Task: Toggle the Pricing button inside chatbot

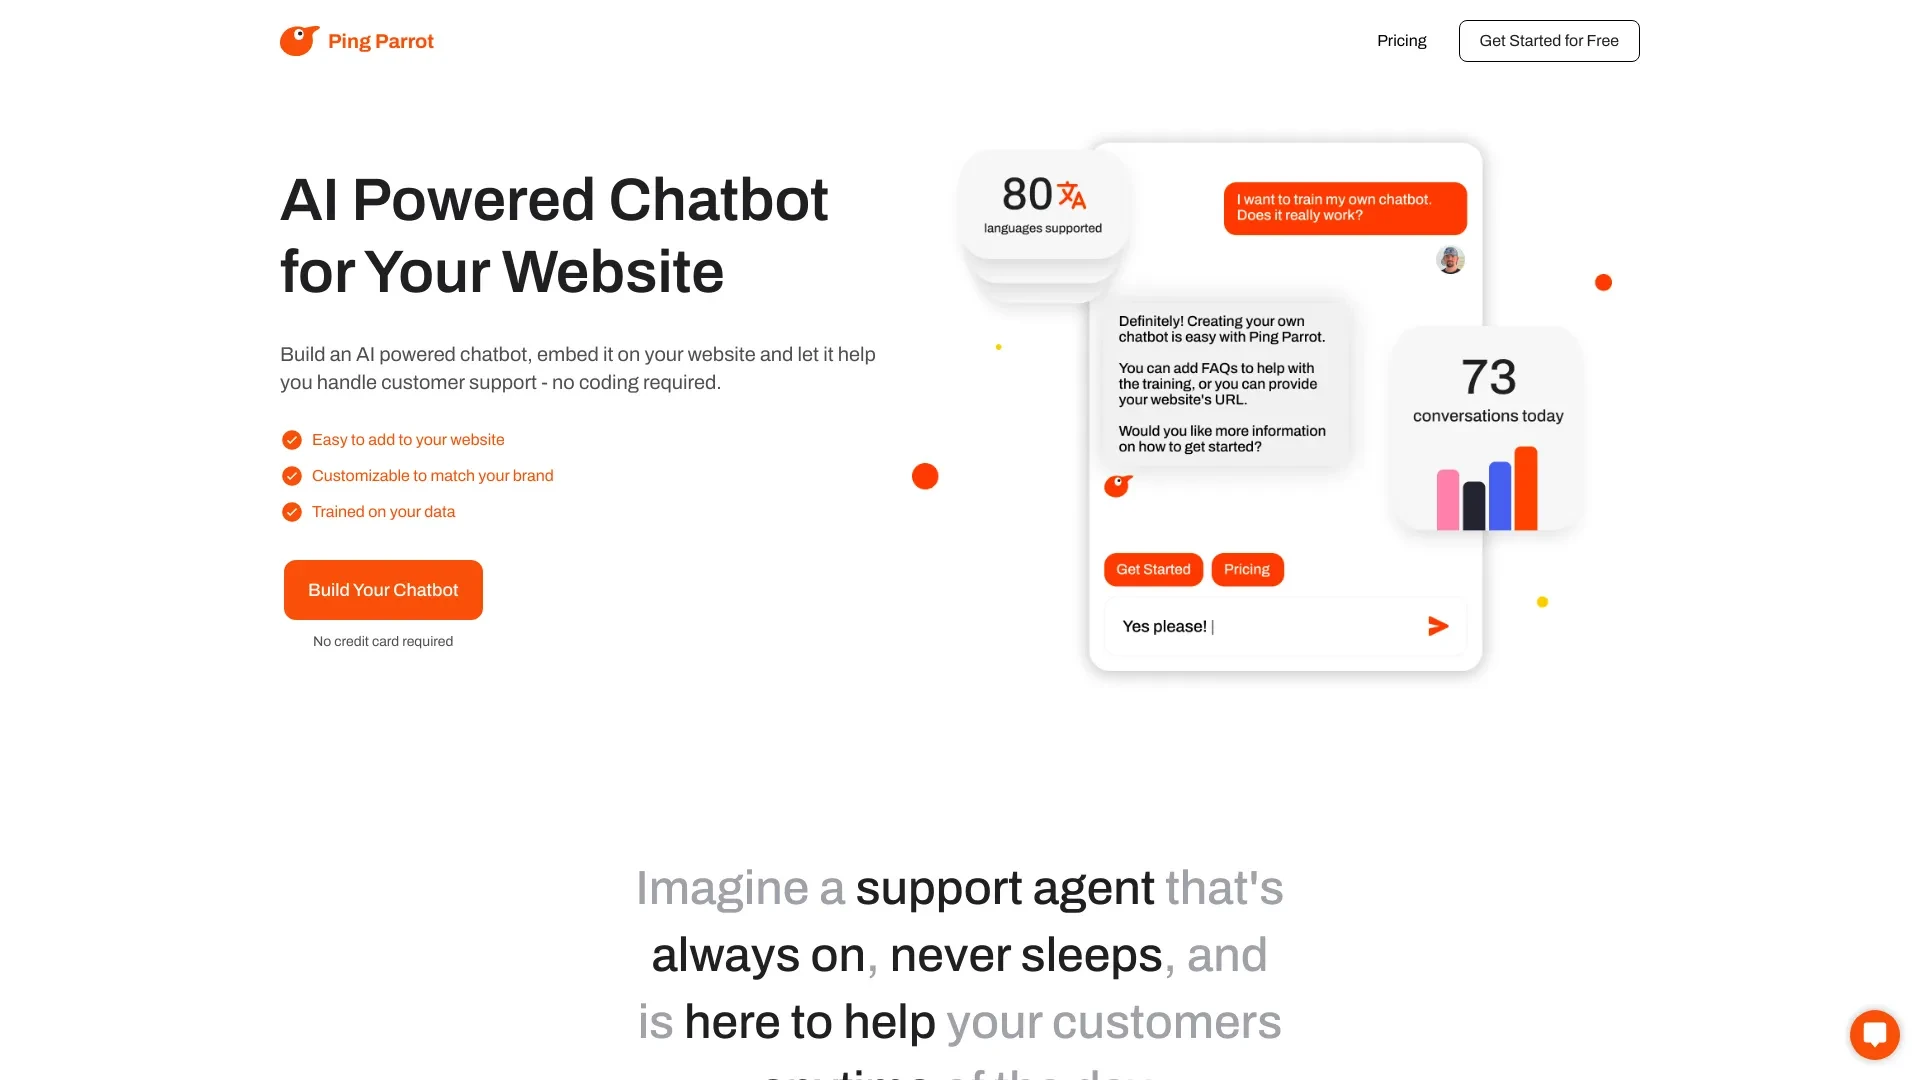Action: (1246, 570)
